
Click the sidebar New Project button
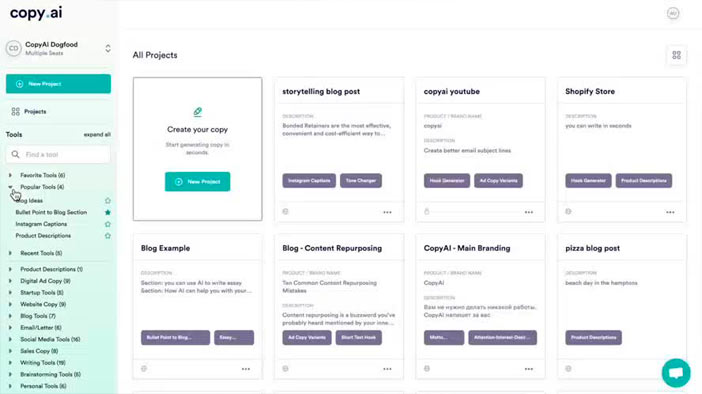[58, 84]
